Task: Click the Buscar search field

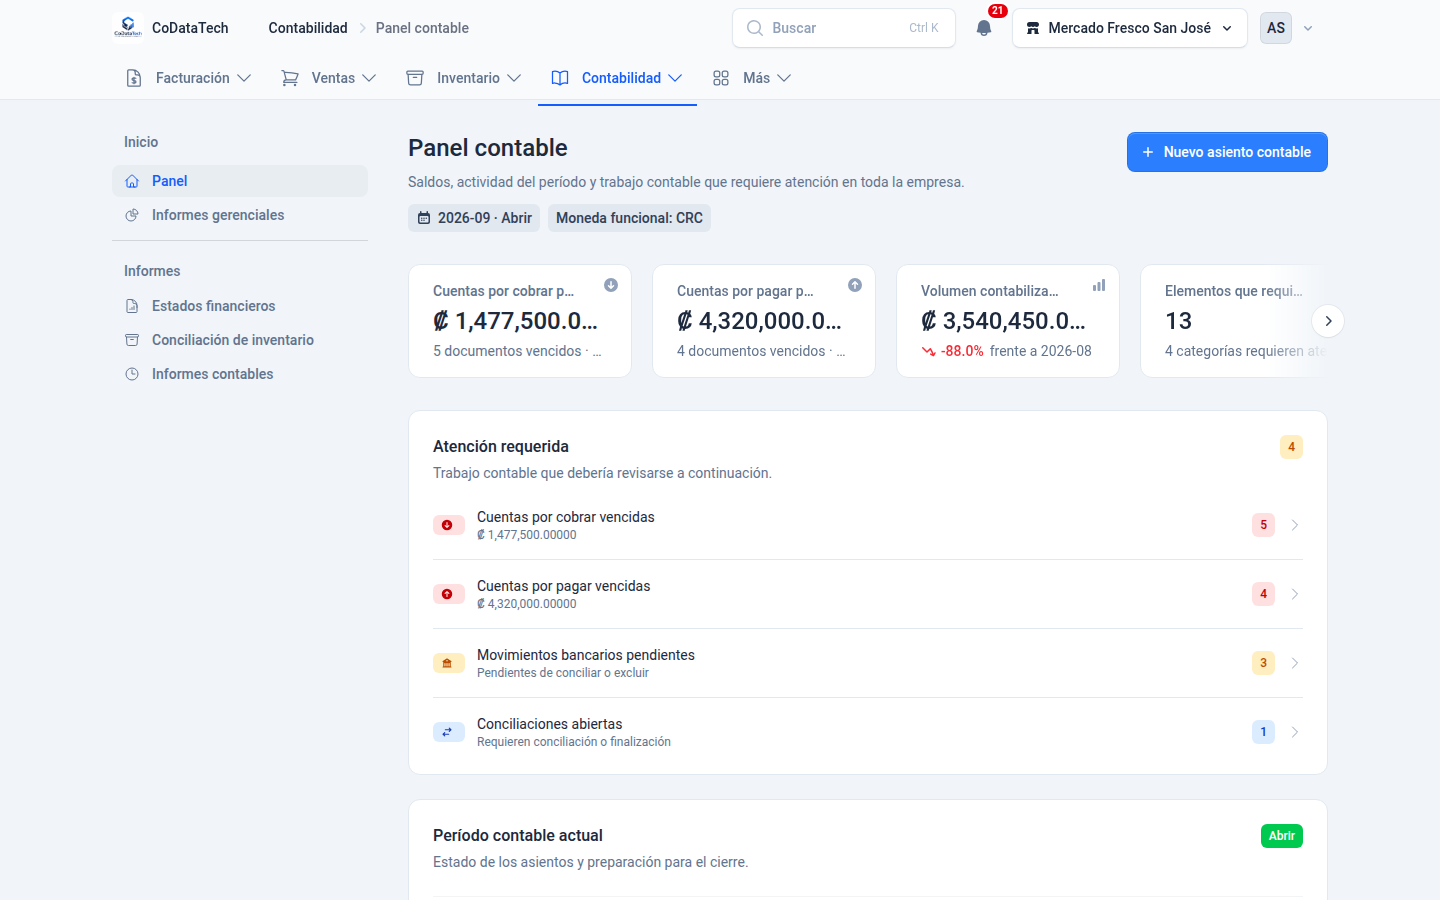Action: point(844,28)
